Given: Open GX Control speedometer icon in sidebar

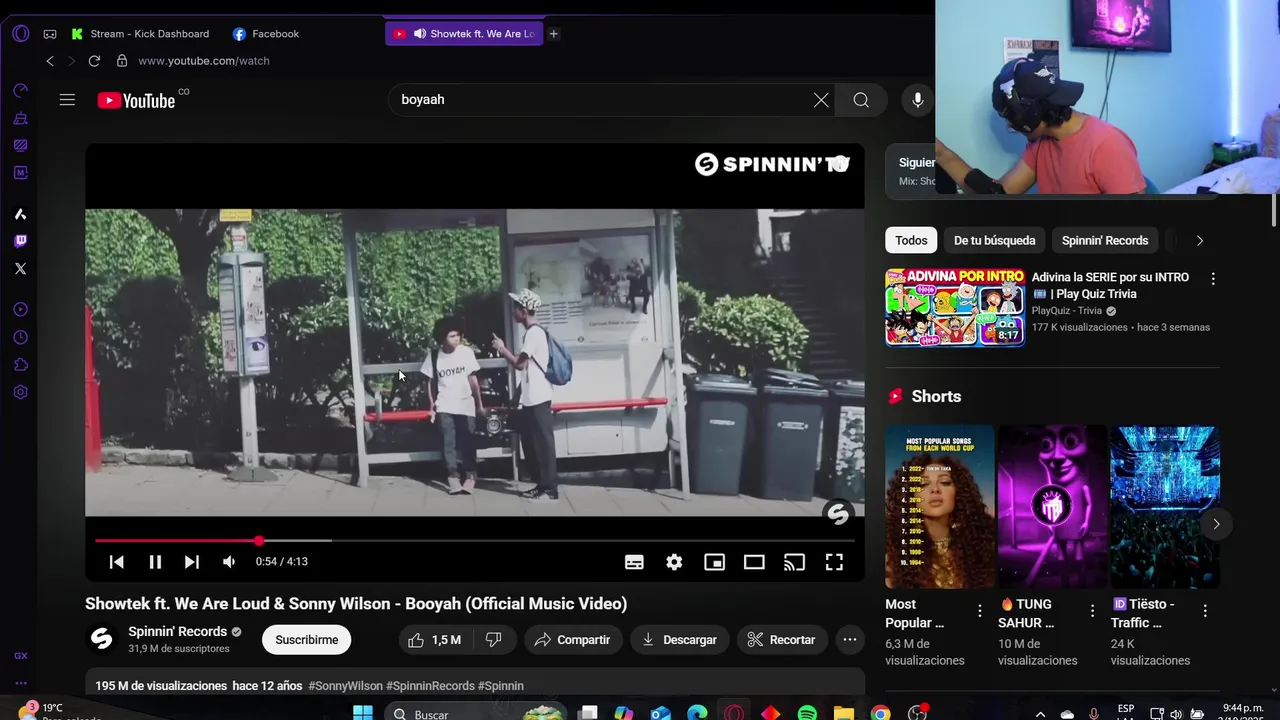Looking at the screenshot, I should [20, 91].
